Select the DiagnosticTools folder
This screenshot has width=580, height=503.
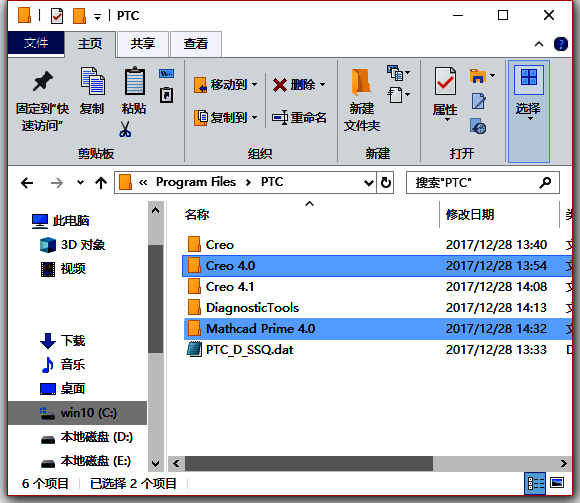(377, 308)
